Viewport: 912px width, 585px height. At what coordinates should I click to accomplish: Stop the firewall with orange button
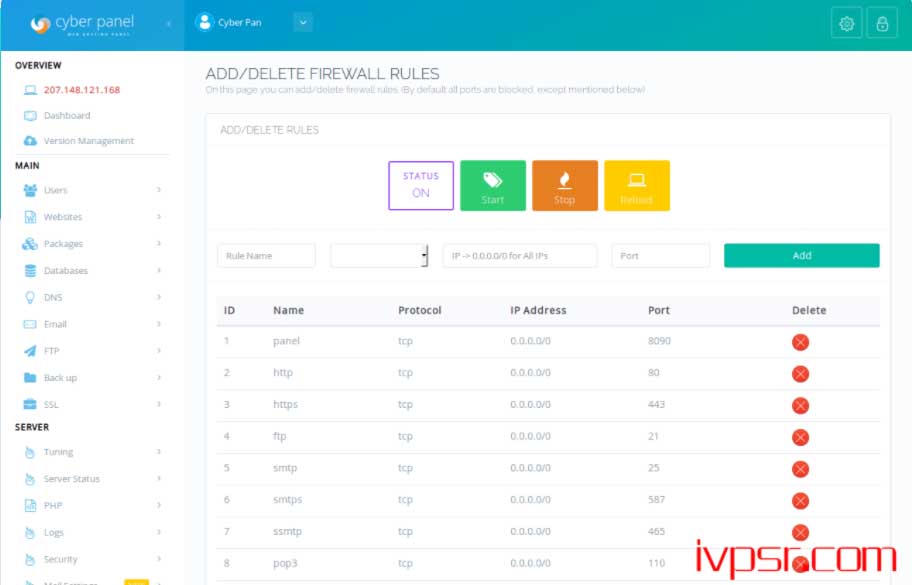click(565, 186)
